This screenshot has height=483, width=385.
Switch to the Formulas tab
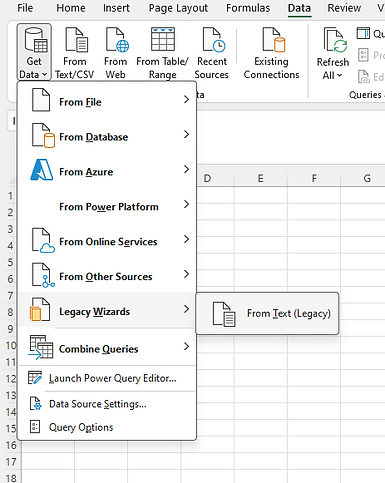(x=248, y=8)
